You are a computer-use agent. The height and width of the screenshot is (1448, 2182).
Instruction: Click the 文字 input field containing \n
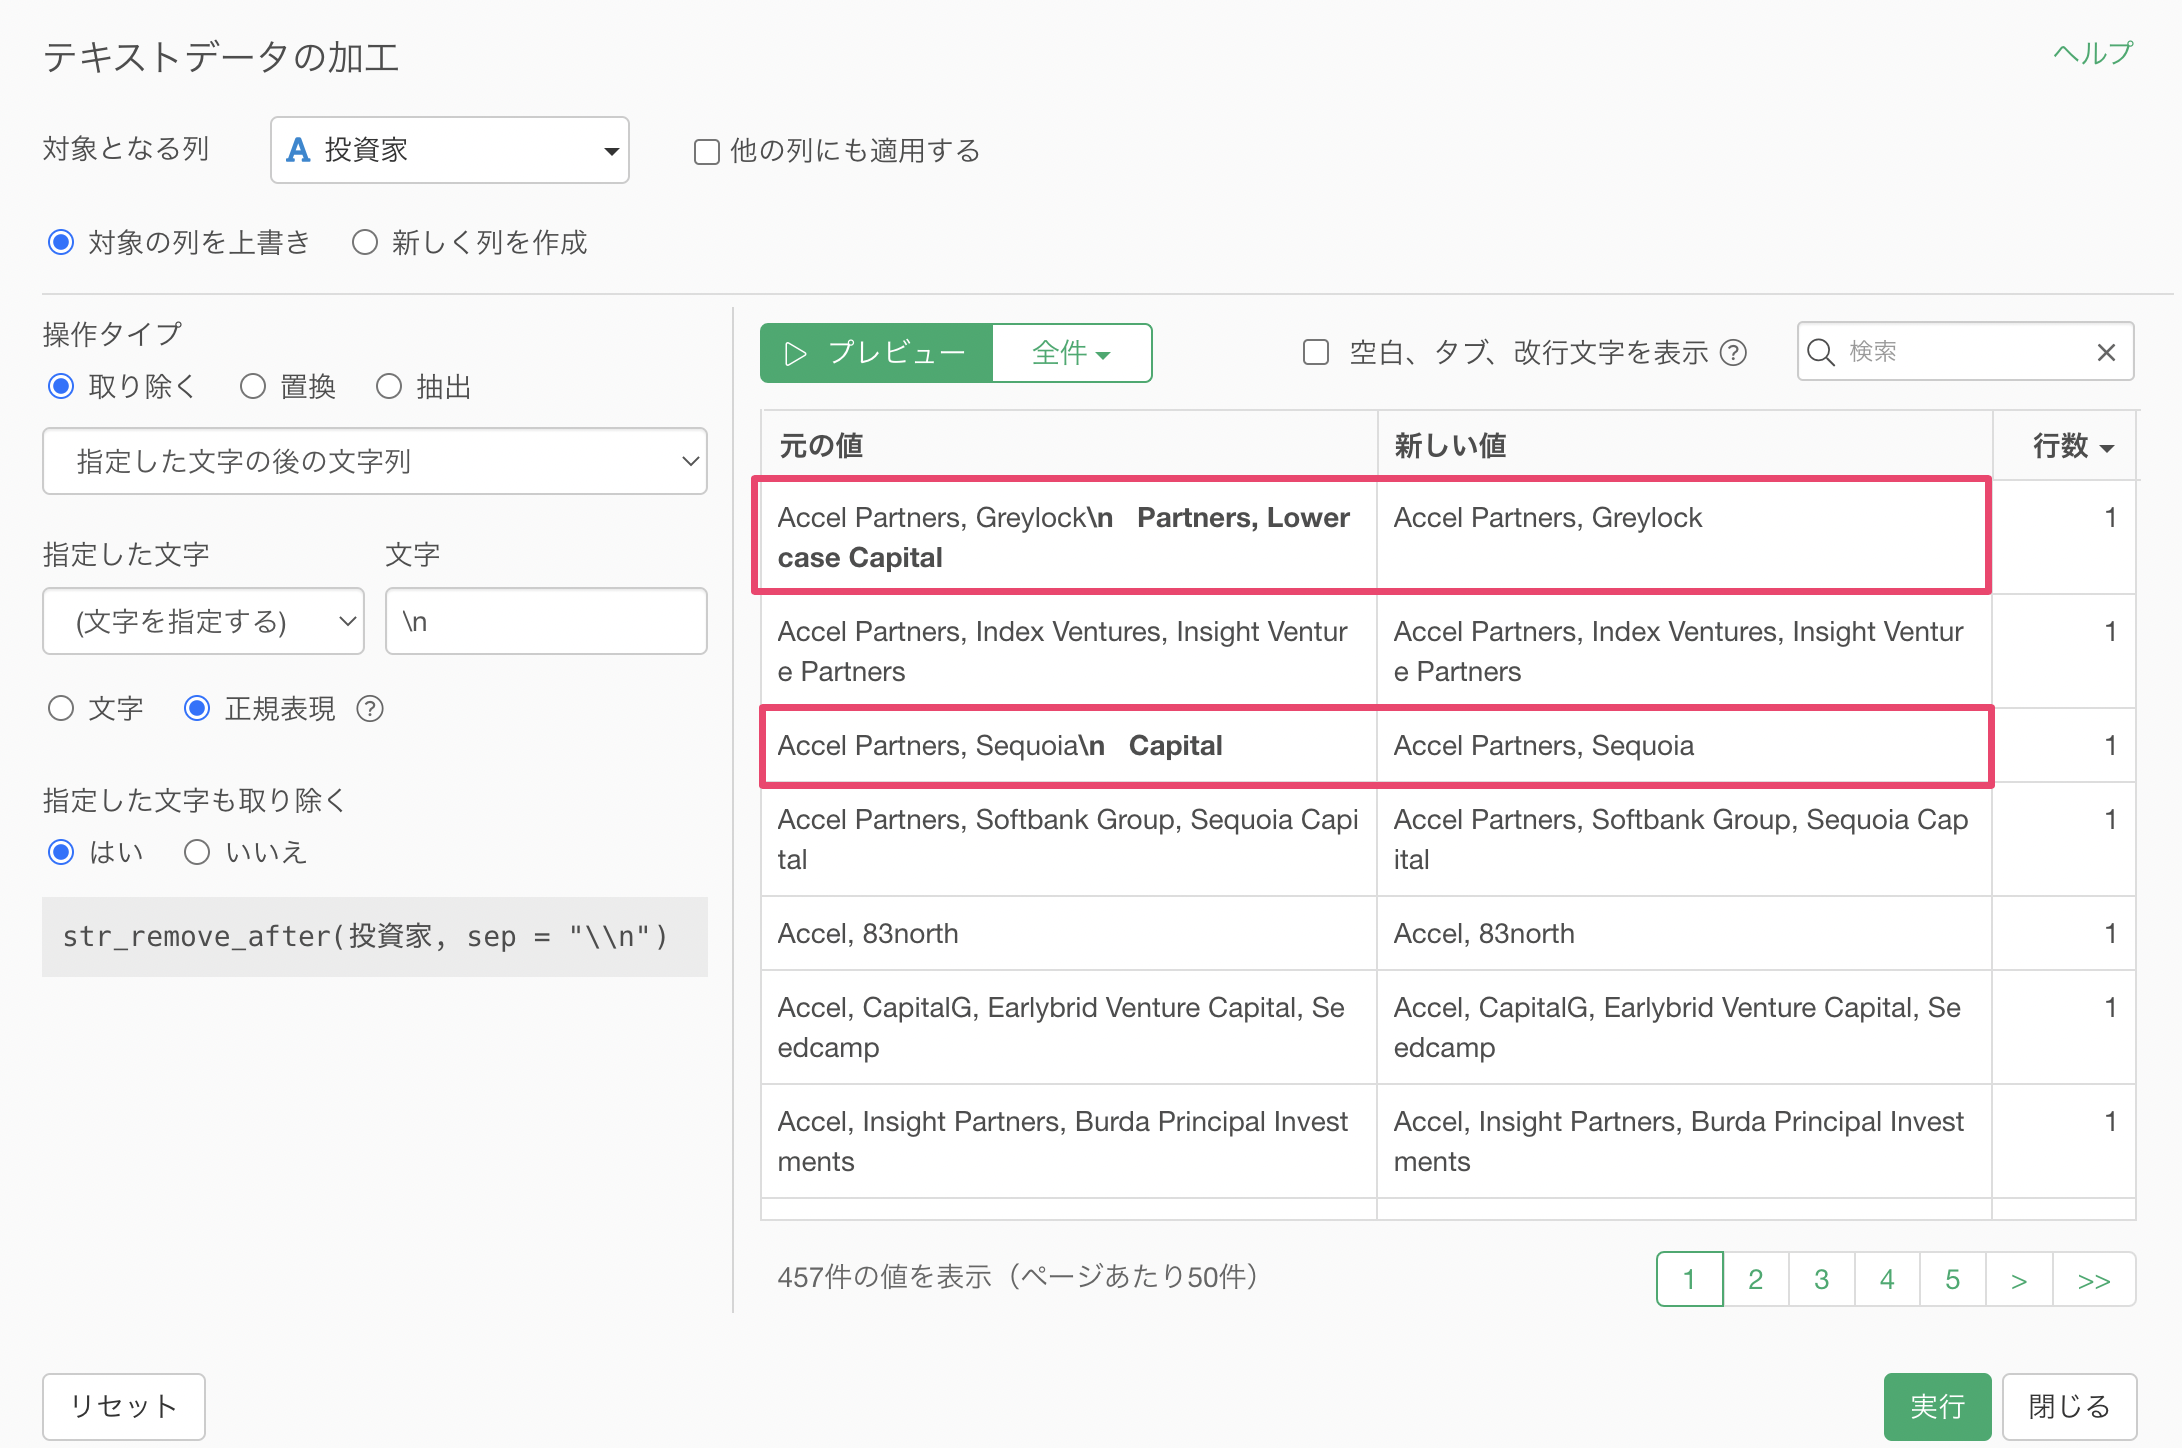pyautogui.click(x=546, y=621)
